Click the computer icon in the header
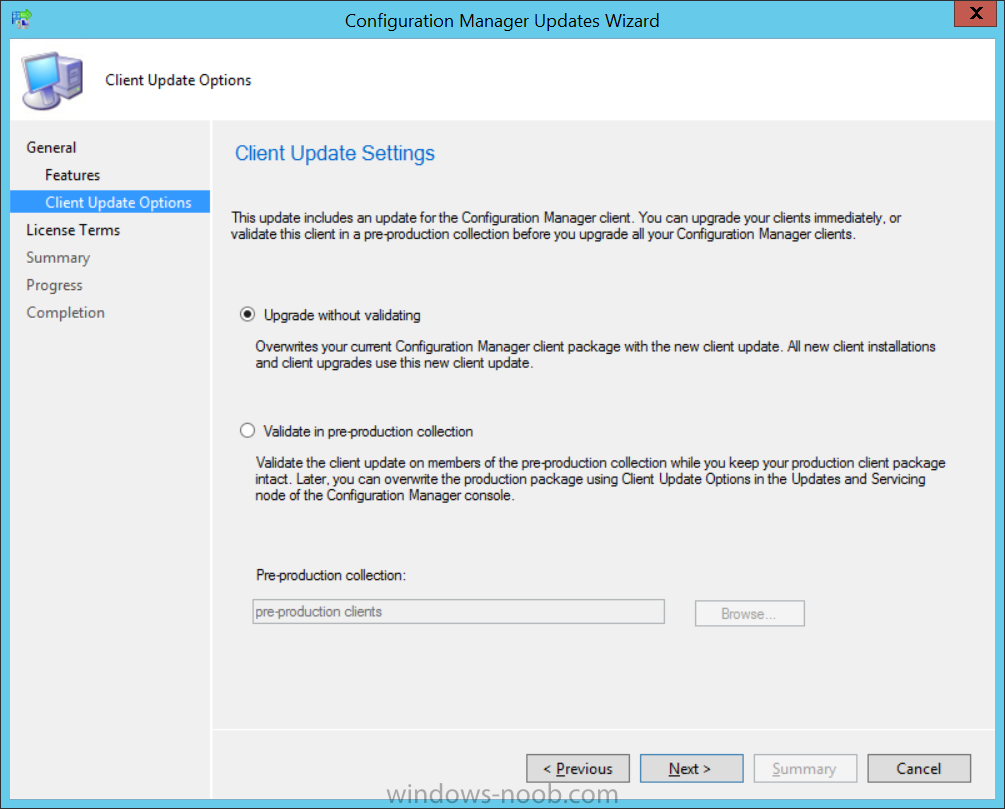The width and height of the screenshot is (1005, 809). point(53,81)
